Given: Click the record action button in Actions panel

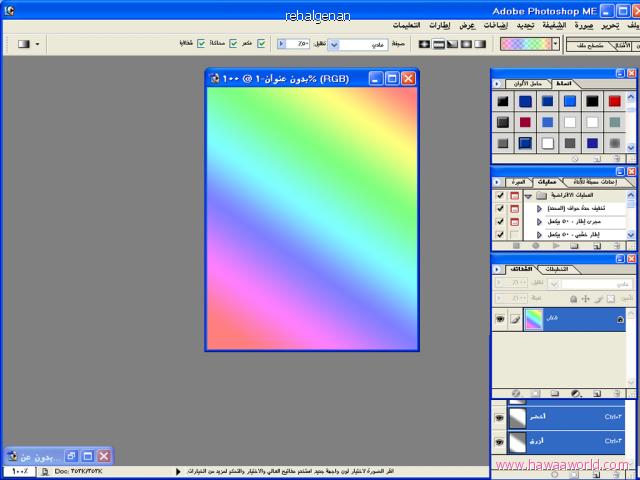Looking at the screenshot, I should 536,245.
